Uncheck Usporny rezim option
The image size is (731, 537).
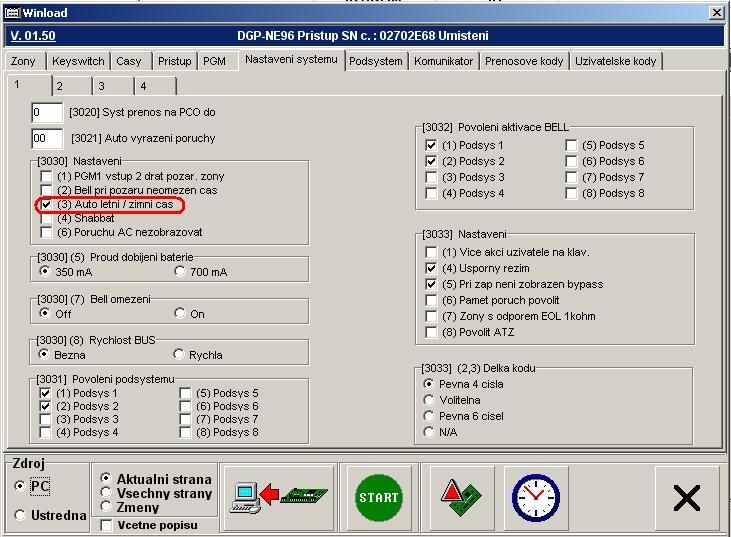pyautogui.click(x=432, y=268)
